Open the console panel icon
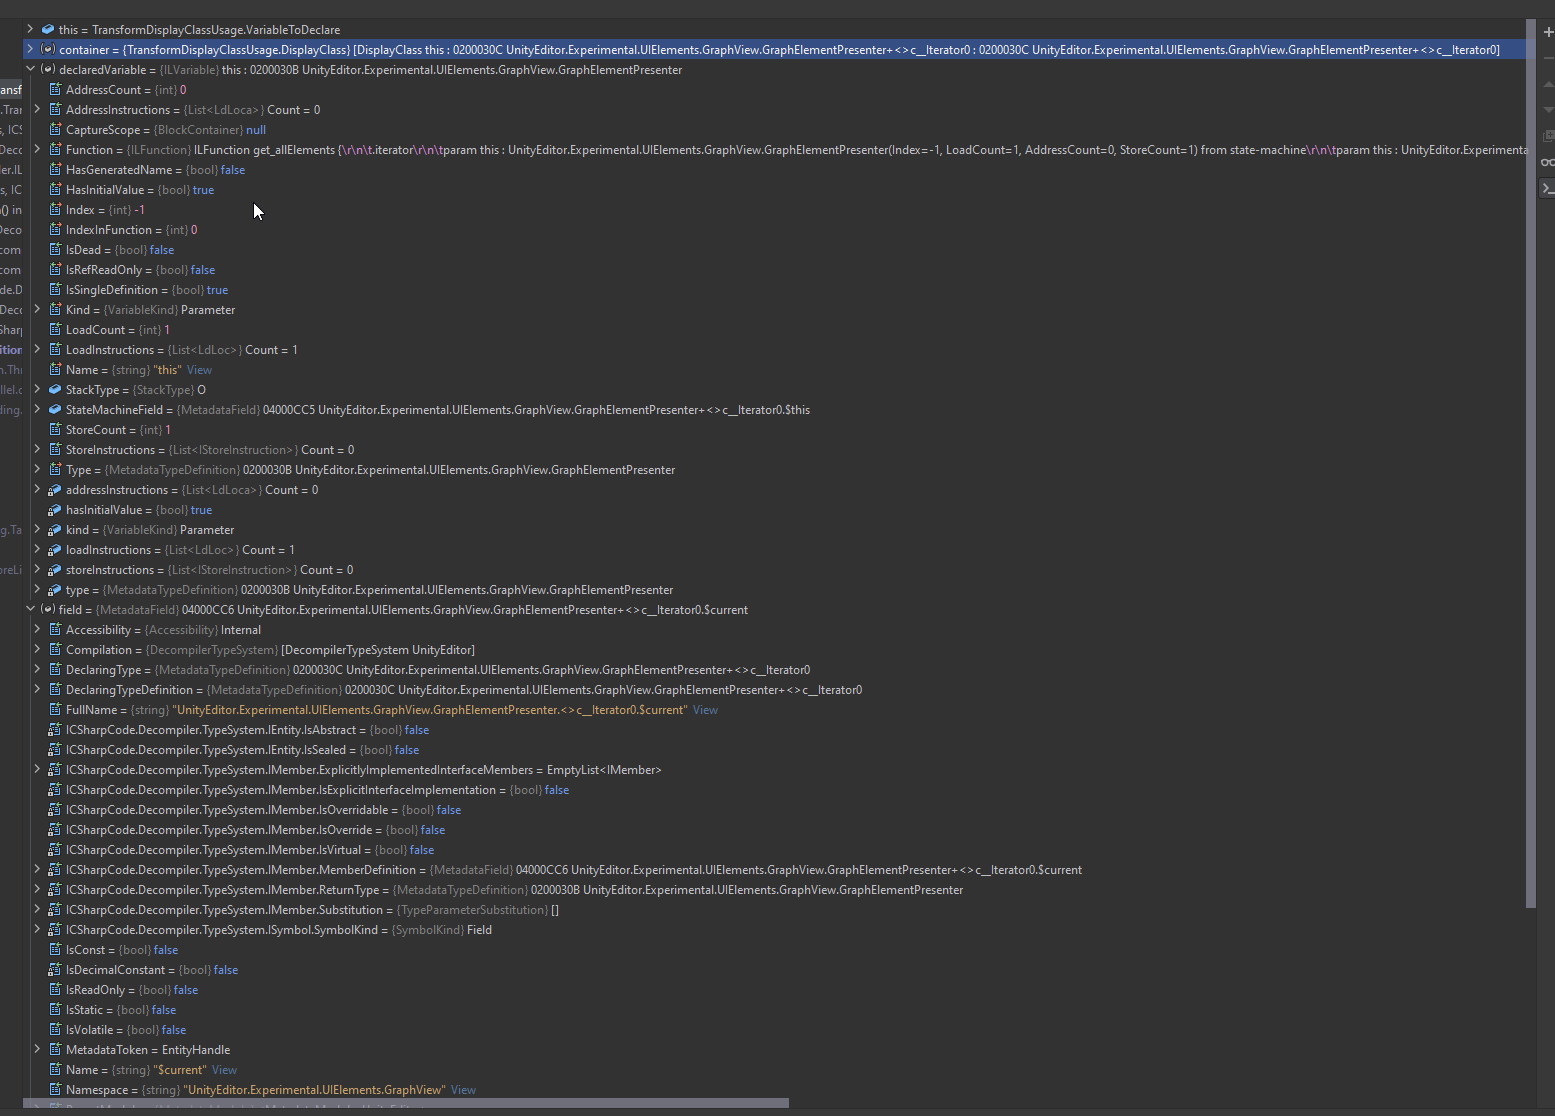Screen dimensions: 1555x1116 (x=1548, y=187)
